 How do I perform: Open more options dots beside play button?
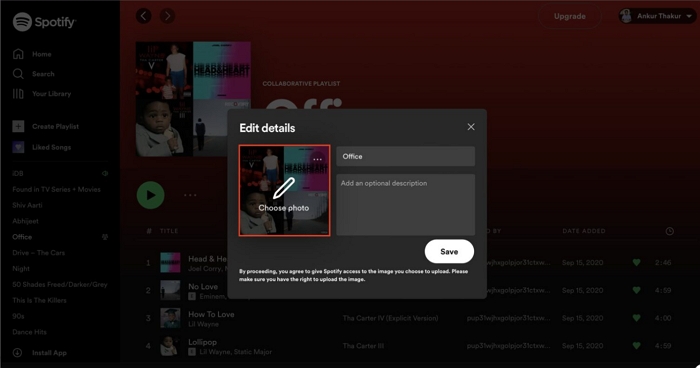click(x=190, y=195)
